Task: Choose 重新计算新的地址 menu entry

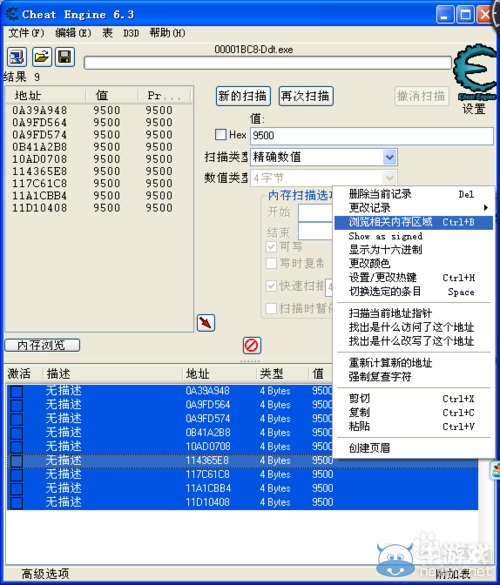Action: (x=413, y=363)
